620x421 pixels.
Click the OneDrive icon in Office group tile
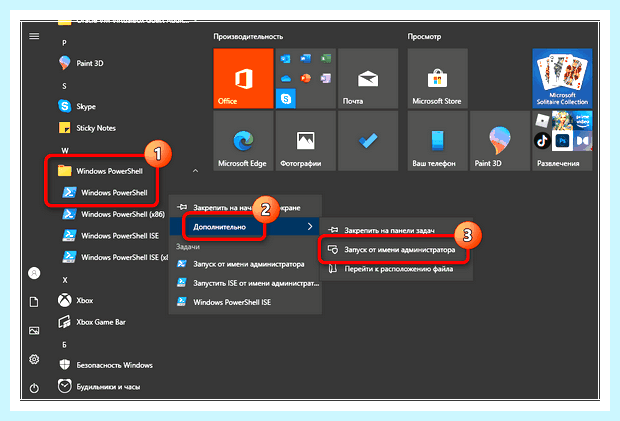tap(285, 79)
